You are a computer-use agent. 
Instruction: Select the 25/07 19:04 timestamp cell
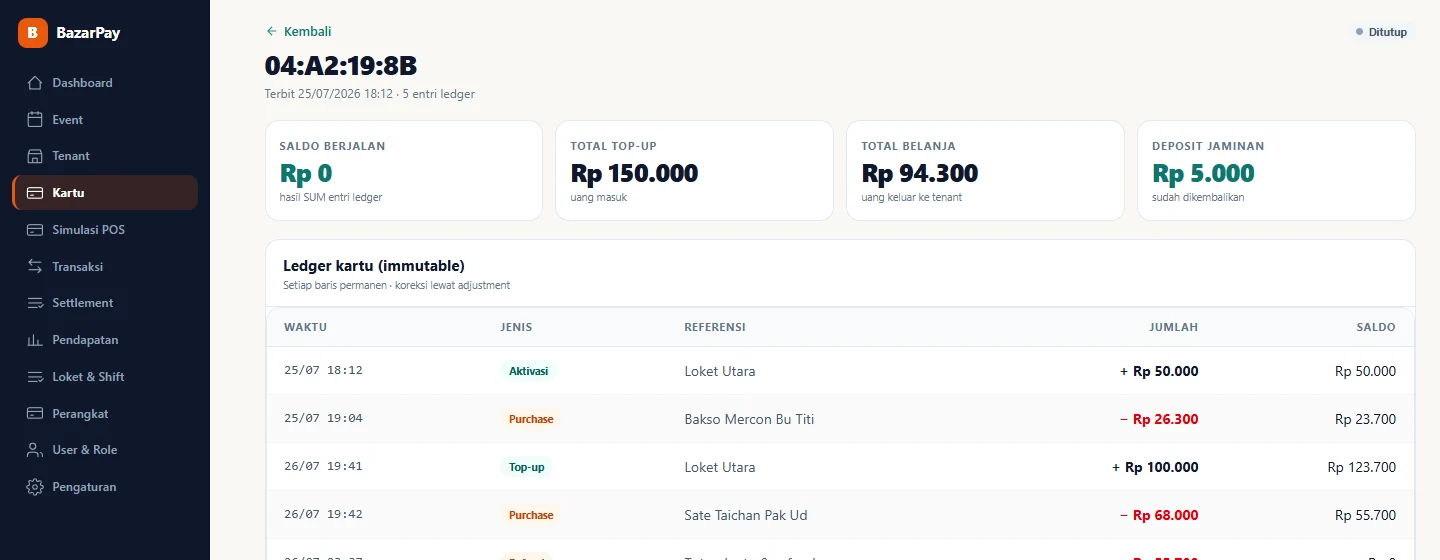click(x=323, y=419)
